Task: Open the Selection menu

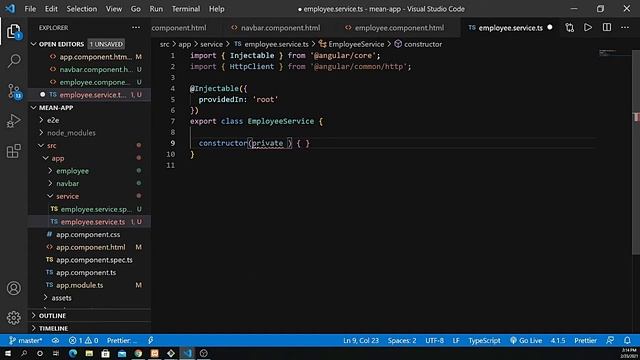Action: coord(82,9)
